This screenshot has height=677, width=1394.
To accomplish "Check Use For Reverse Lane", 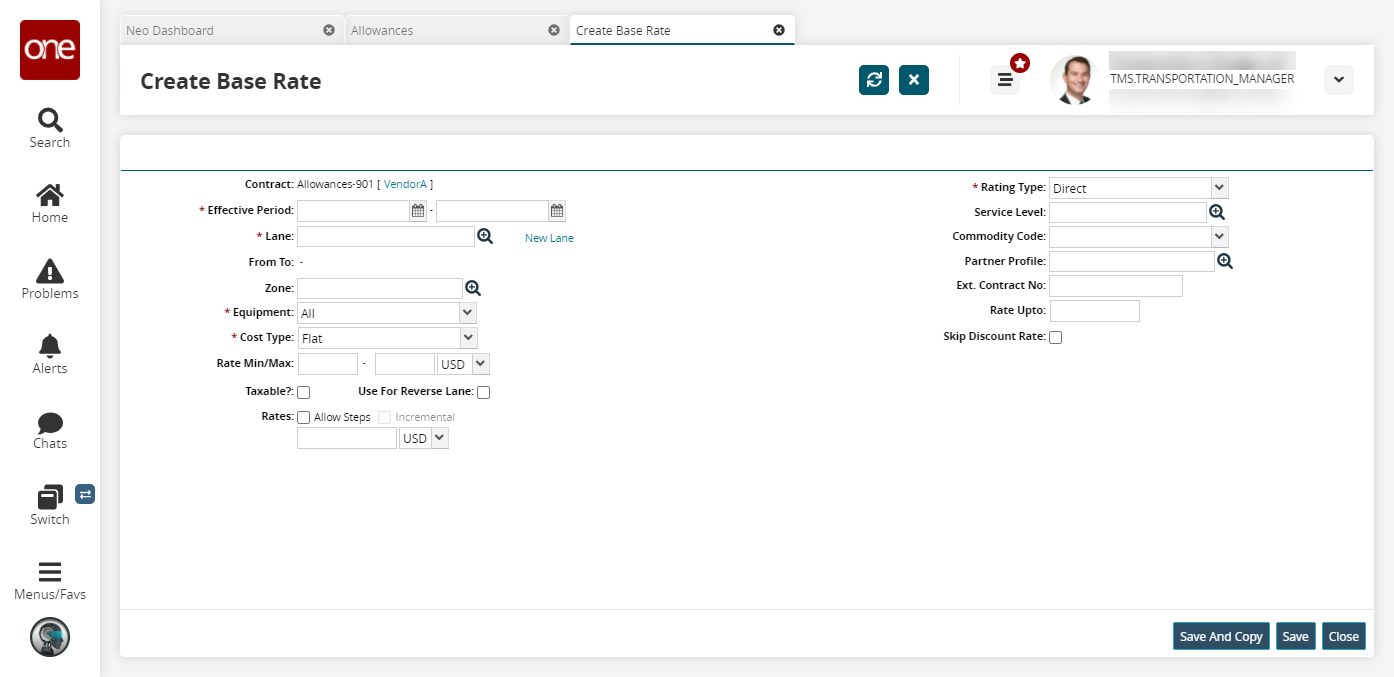I will tap(484, 393).
